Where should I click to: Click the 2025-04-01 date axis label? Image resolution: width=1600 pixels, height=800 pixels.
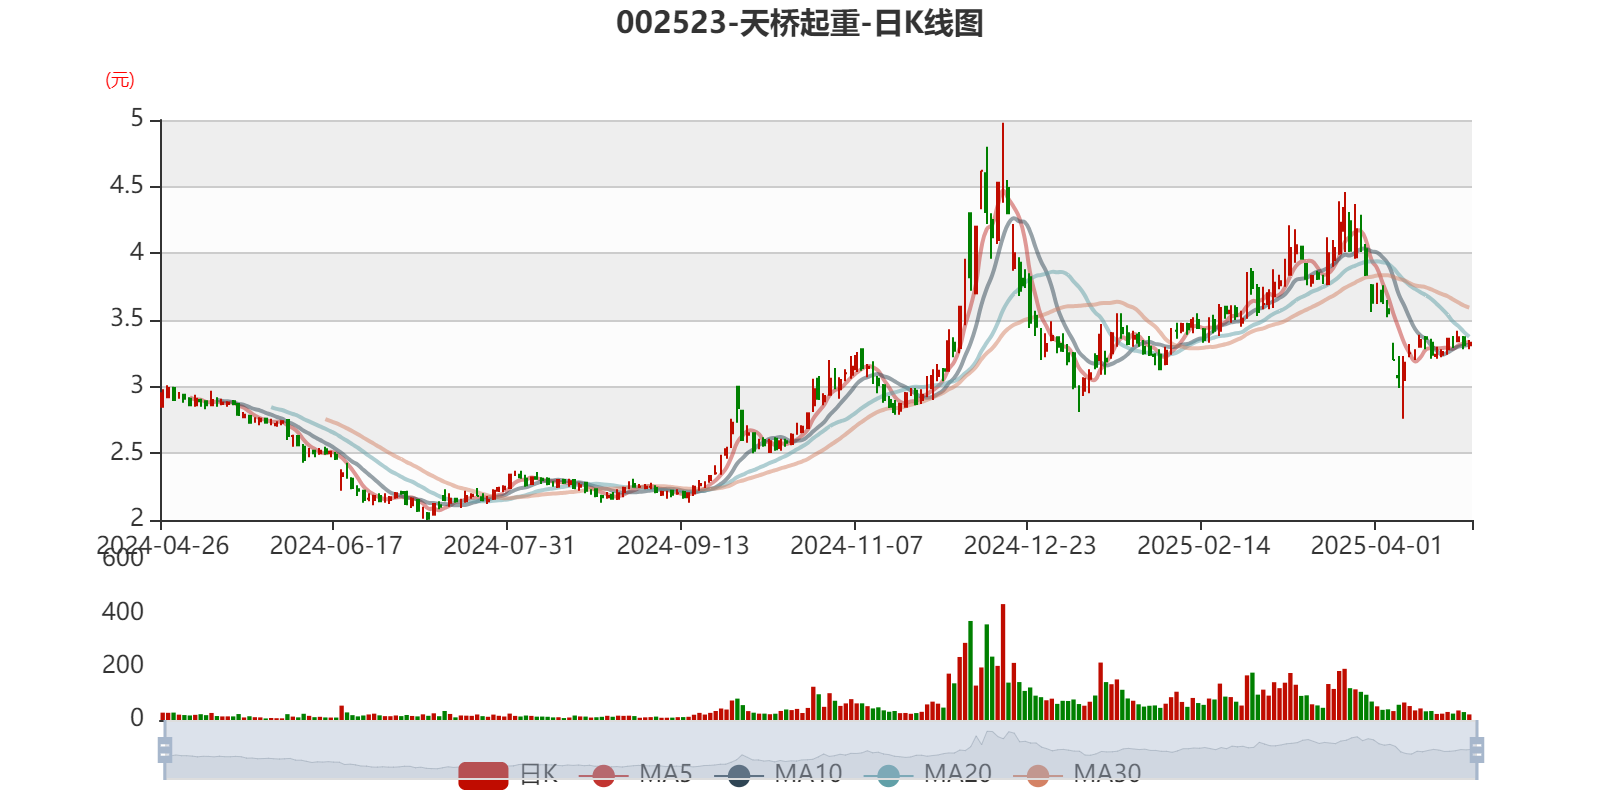[1376, 545]
